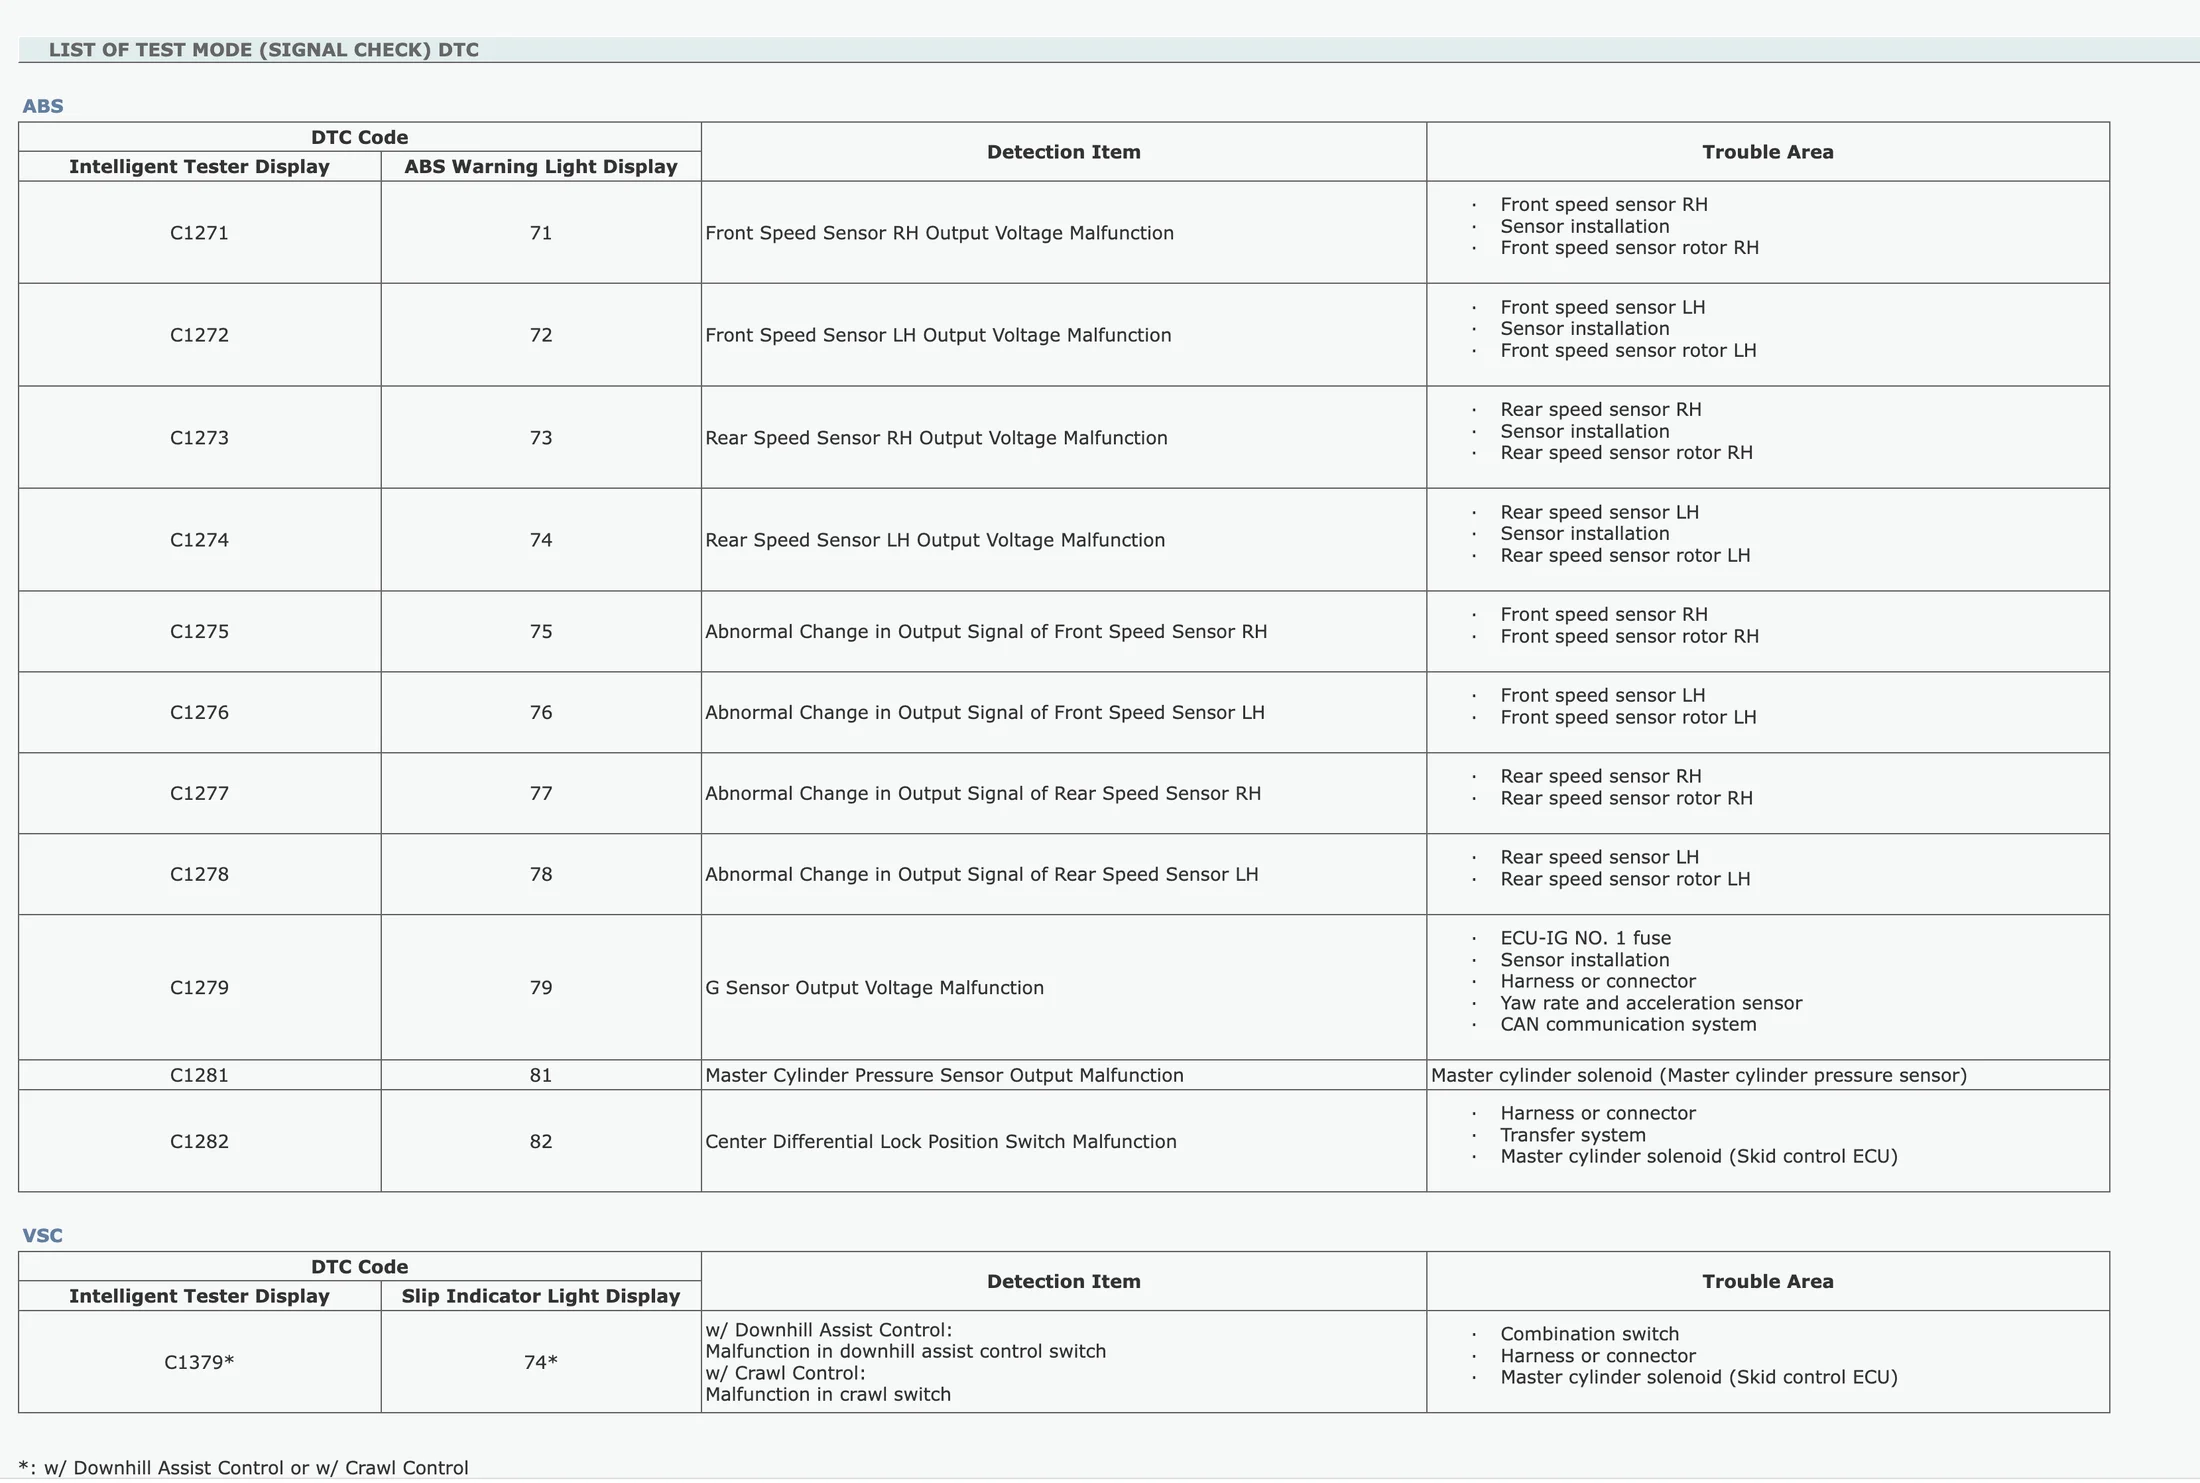Click the footnote about Downhill Assist Control

tap(243, 1468)
